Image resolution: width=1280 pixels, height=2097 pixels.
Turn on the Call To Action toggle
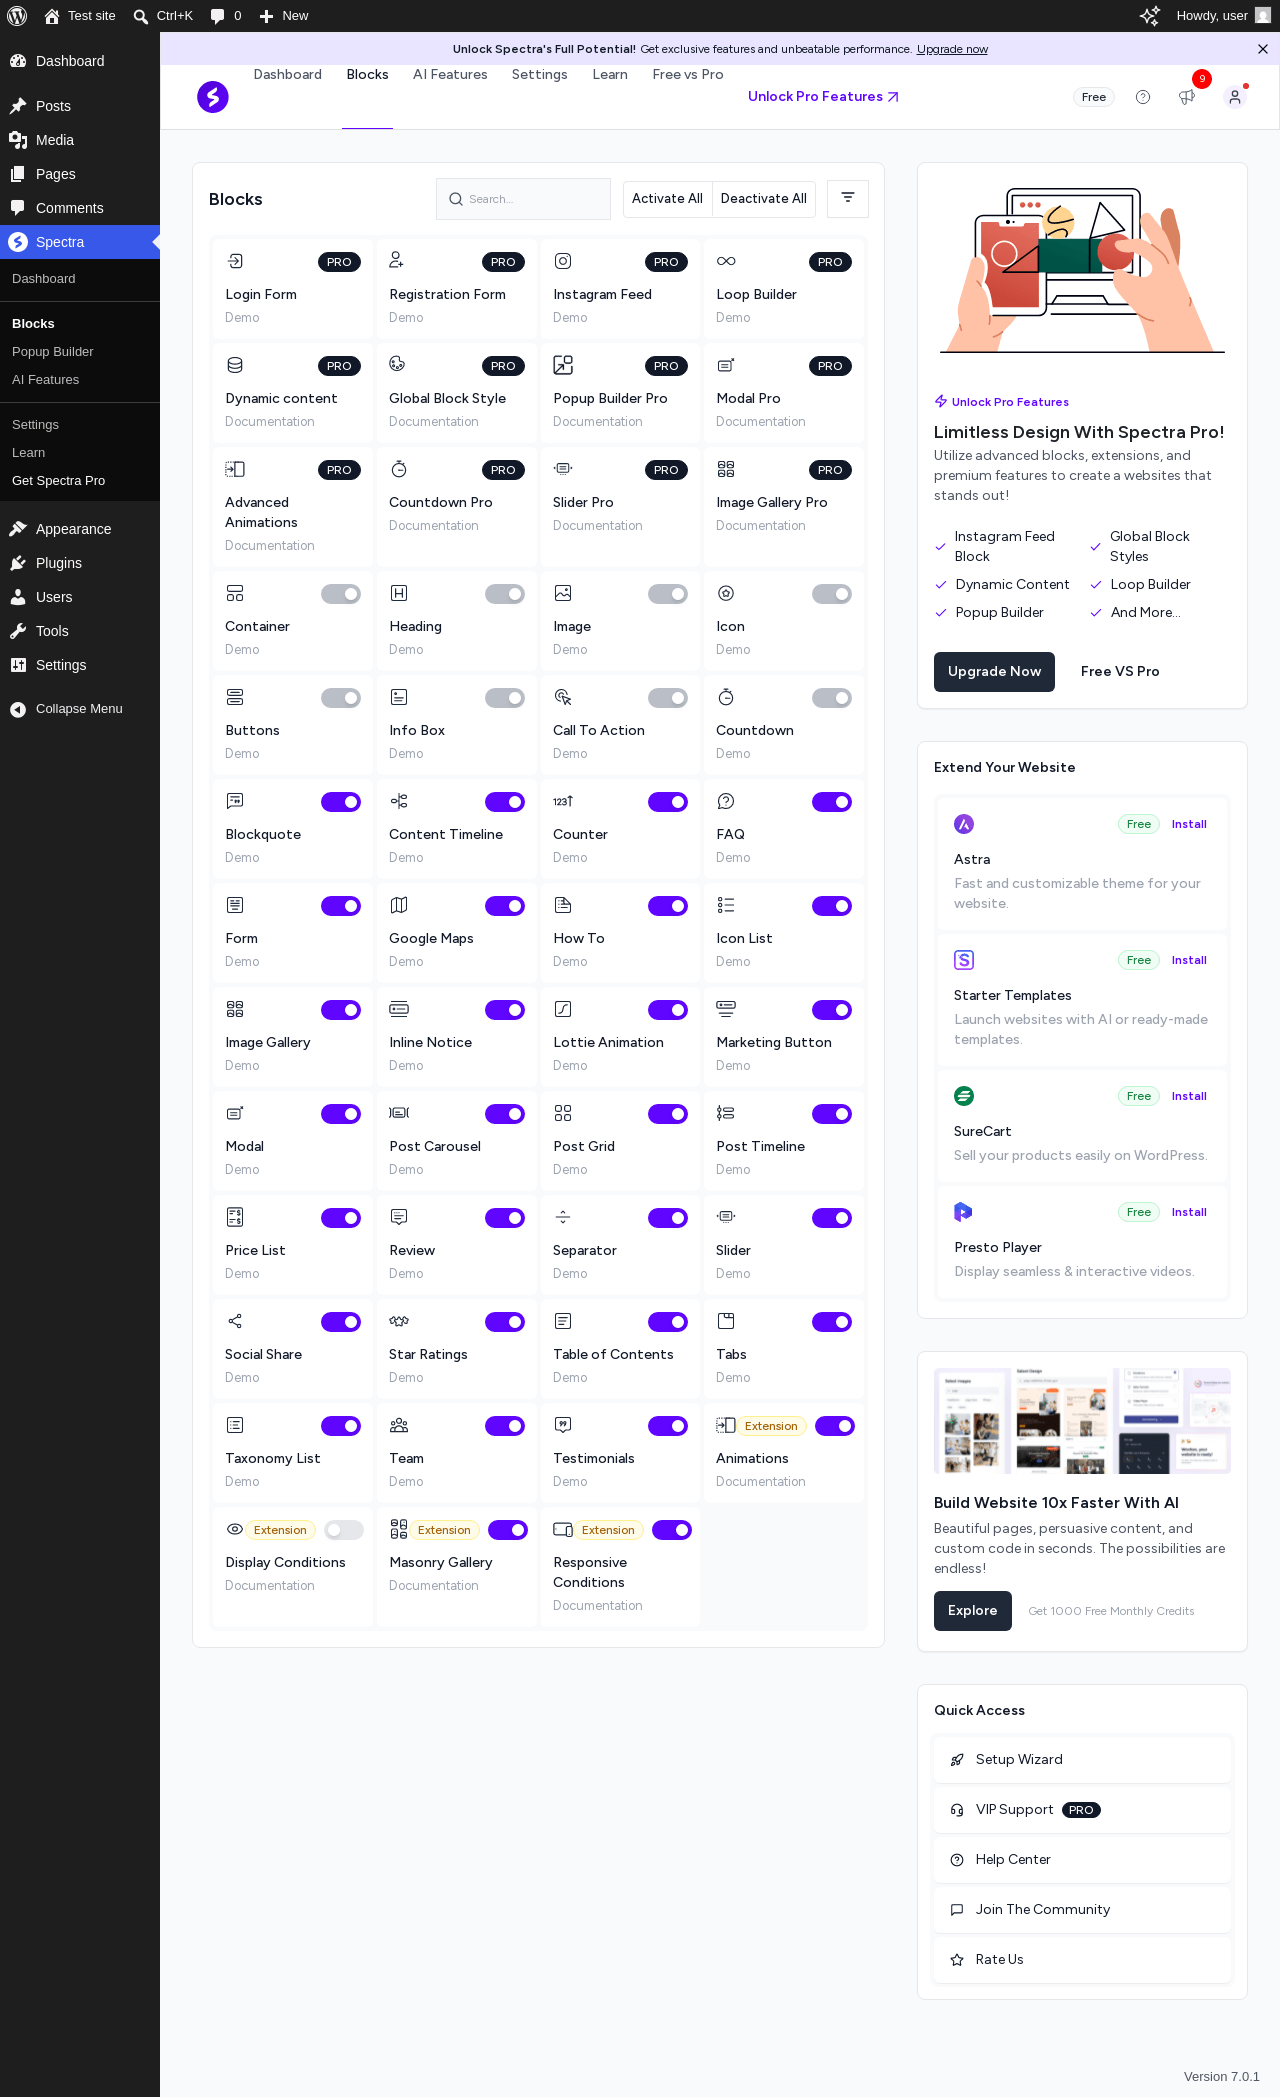click(668, 698)
